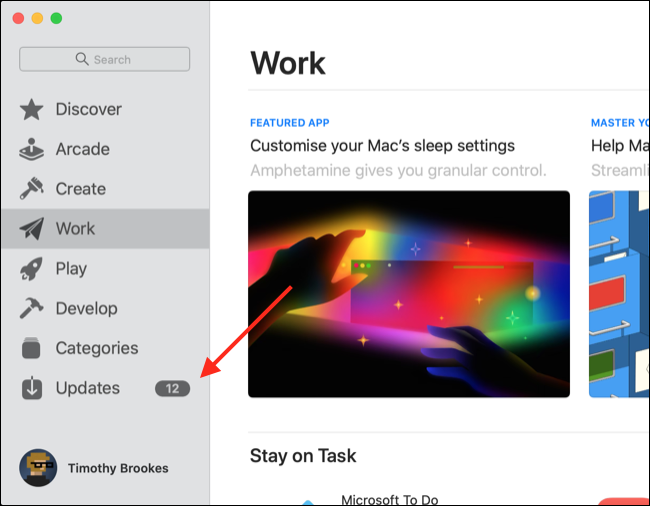Select the Work sidebar item
The height and width of the screenshot is (506, 650).
(105, 229)
